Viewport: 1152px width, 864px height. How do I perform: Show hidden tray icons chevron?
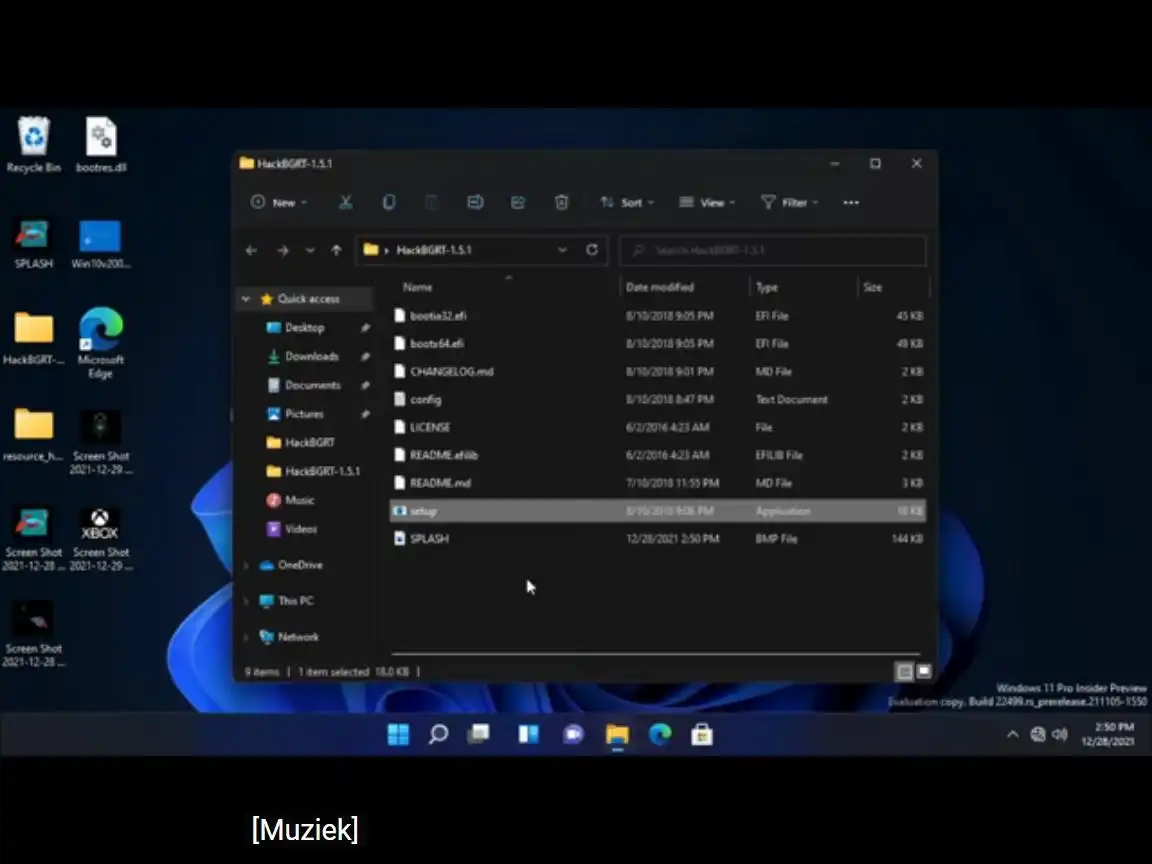1012,734
